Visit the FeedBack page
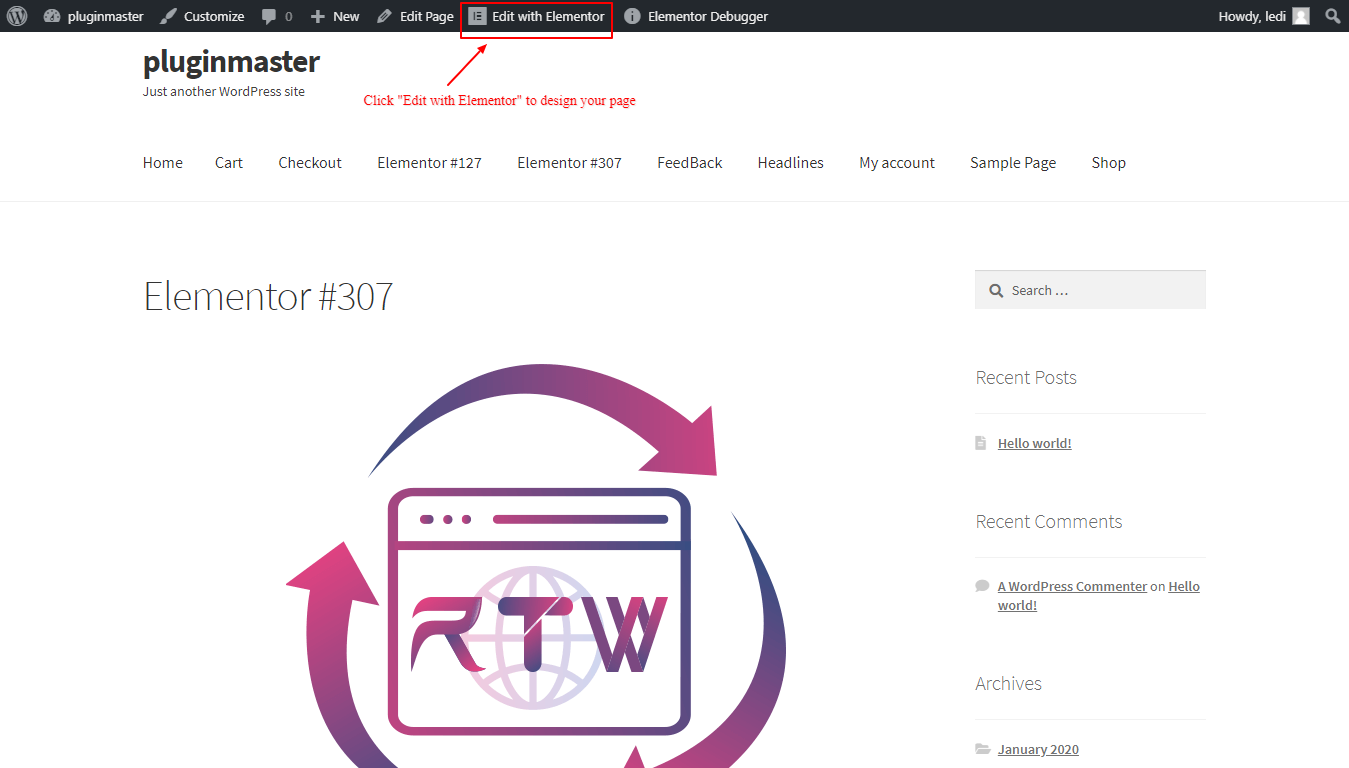1349x768 pixels. pyautogui.click(x=690, y=163)
